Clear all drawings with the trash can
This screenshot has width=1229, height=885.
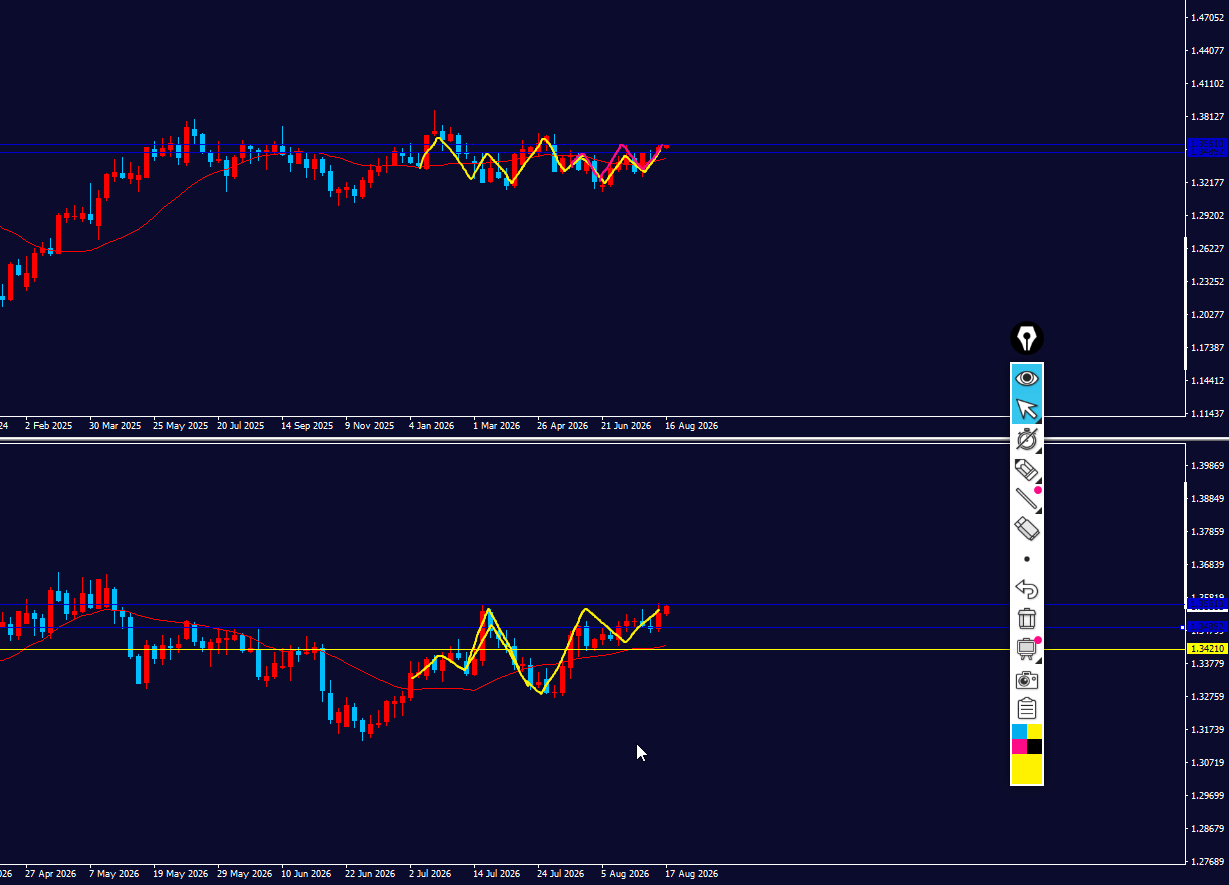click(x=1027, y=619)
